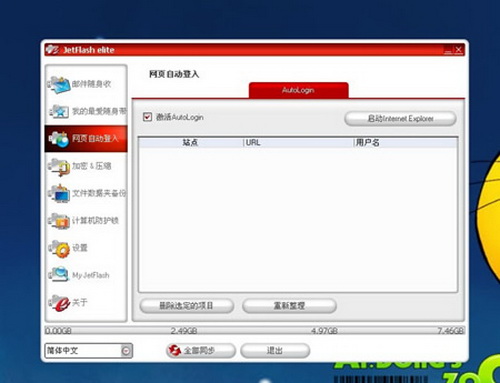This screenshot has height=383, width=500.
Task: Open the My JetFlash icon
Action: coord(59,275)
